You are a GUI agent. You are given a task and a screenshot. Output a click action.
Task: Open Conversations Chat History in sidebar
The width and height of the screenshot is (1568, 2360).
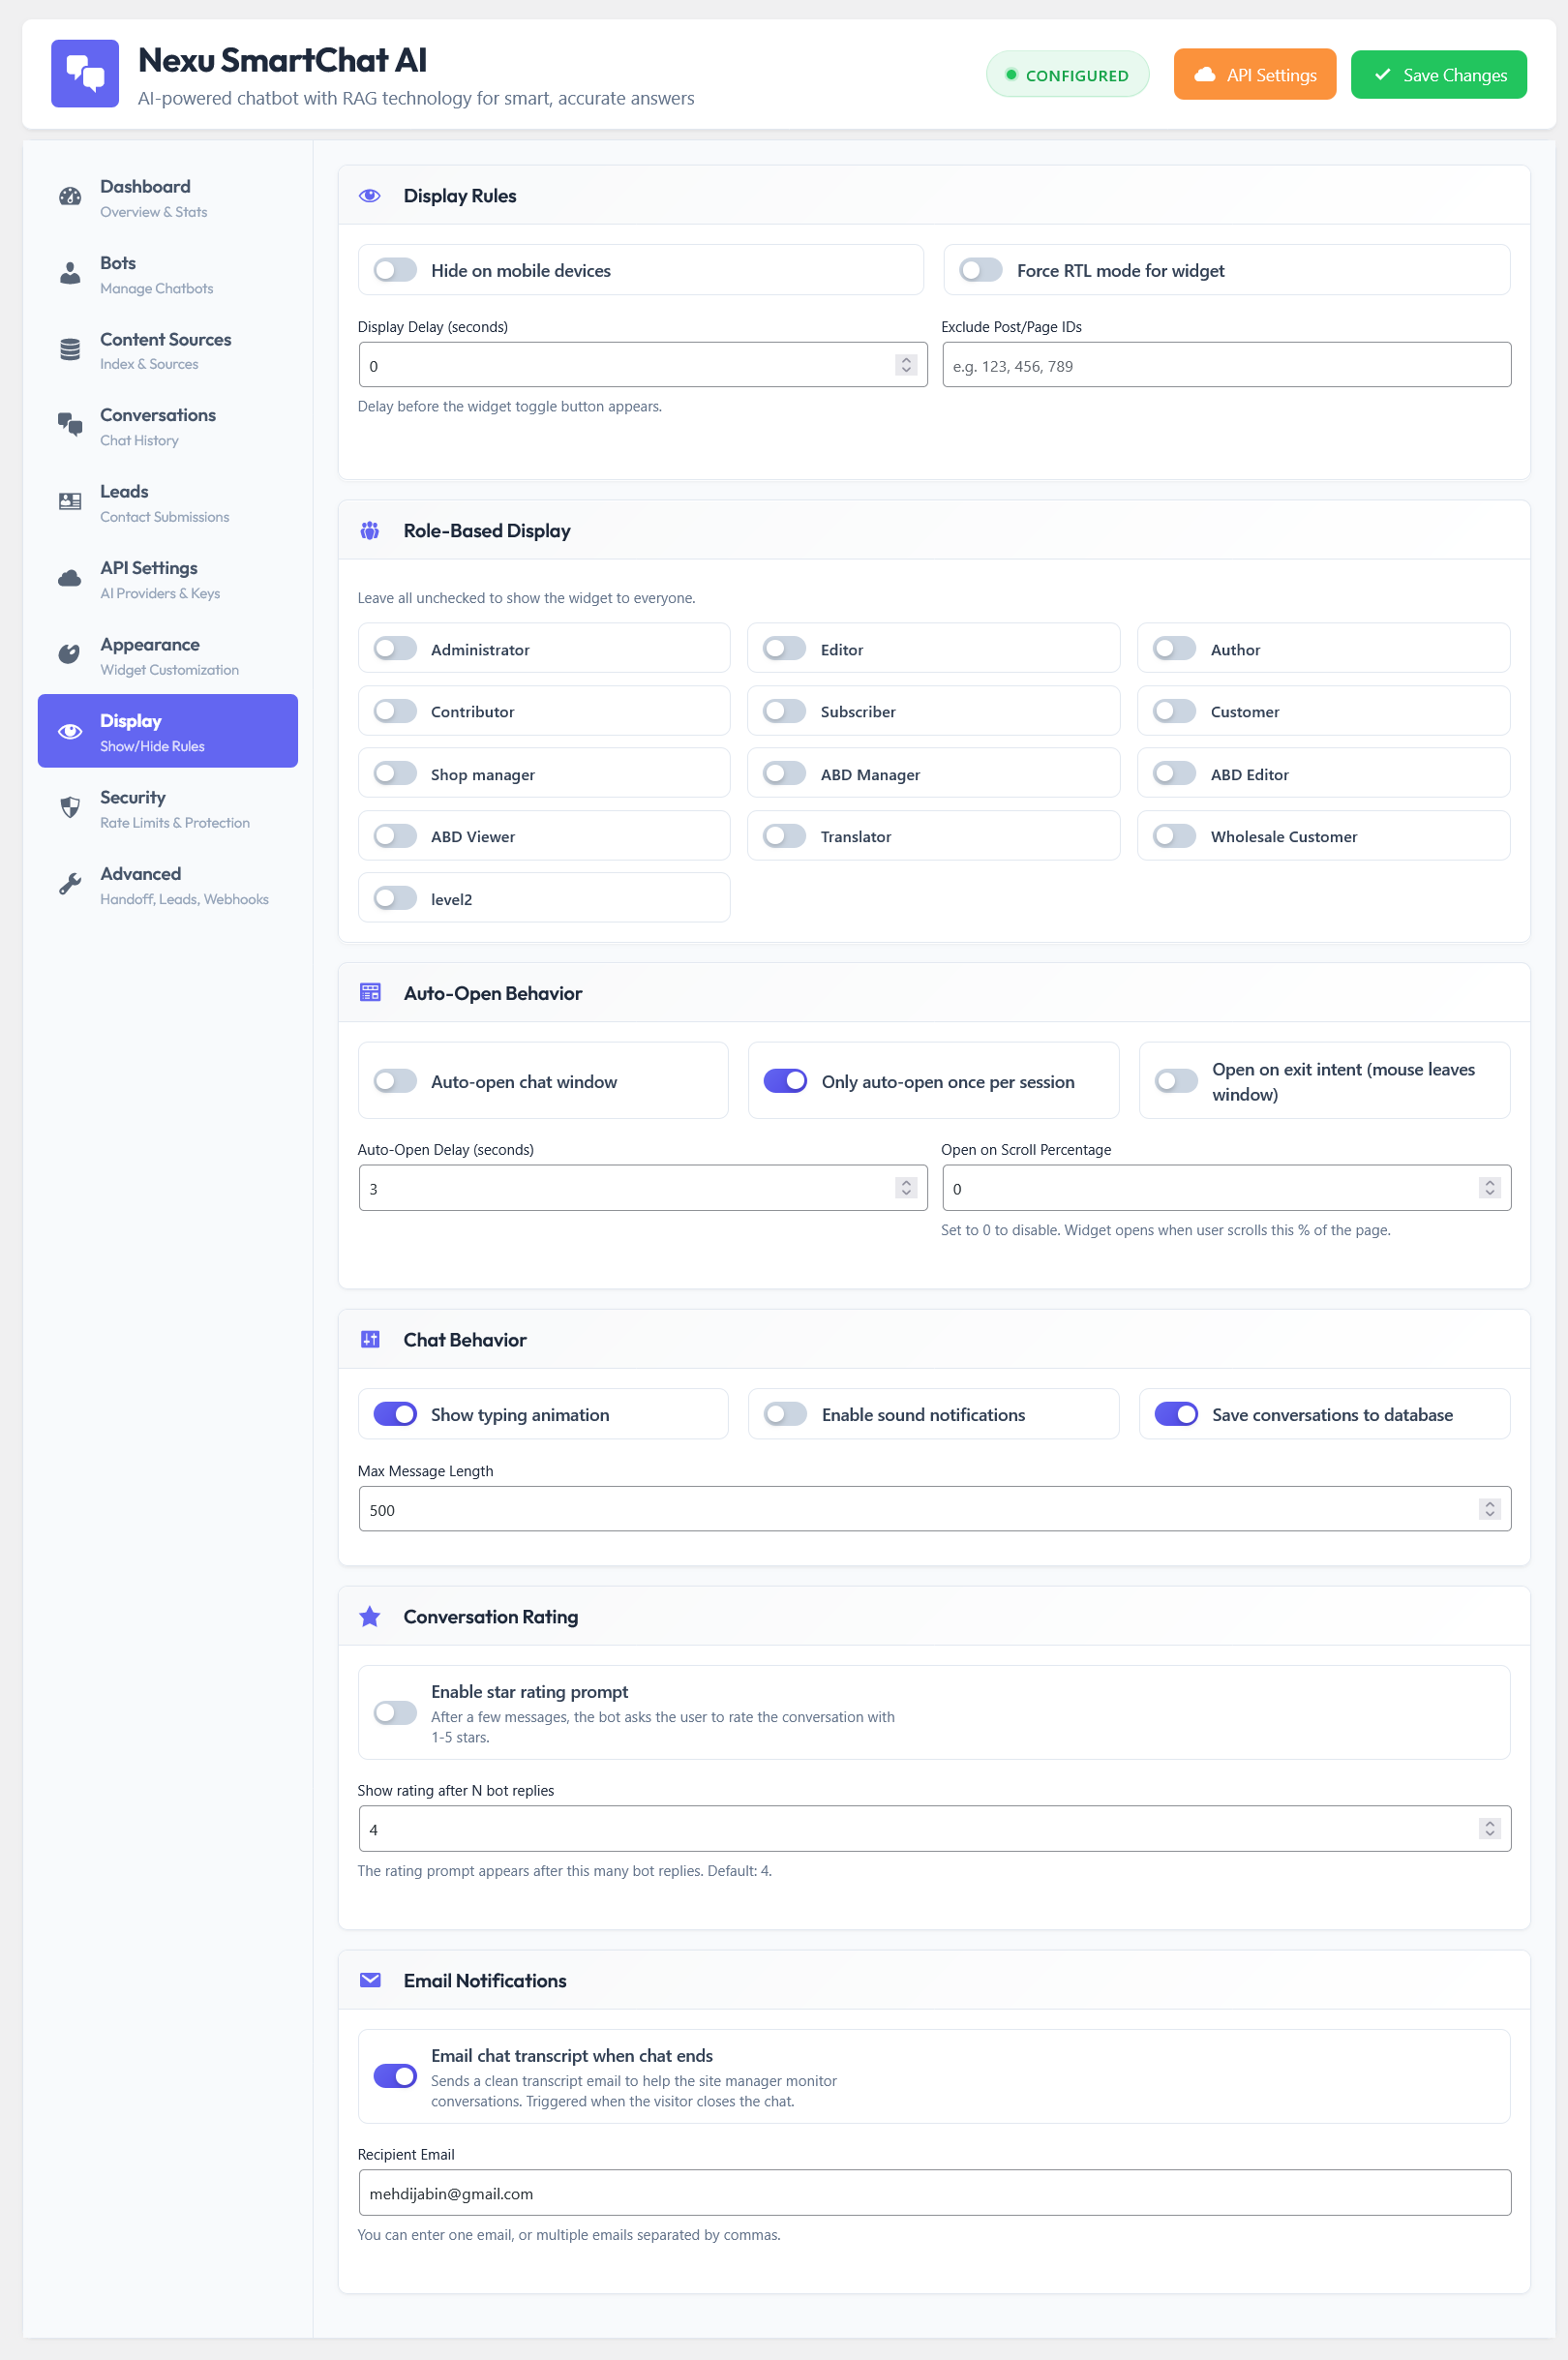tap(168, 426)
